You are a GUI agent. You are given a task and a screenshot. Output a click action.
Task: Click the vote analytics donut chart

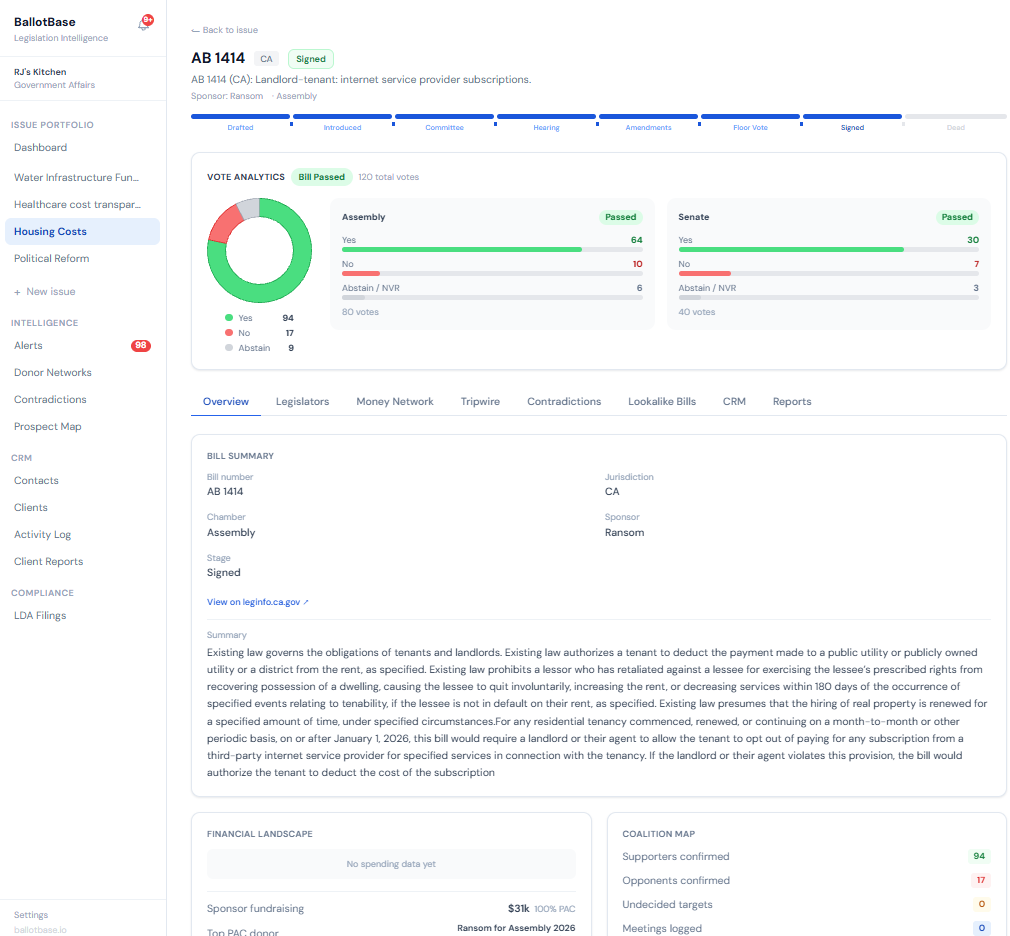click(x=260, y=251)
